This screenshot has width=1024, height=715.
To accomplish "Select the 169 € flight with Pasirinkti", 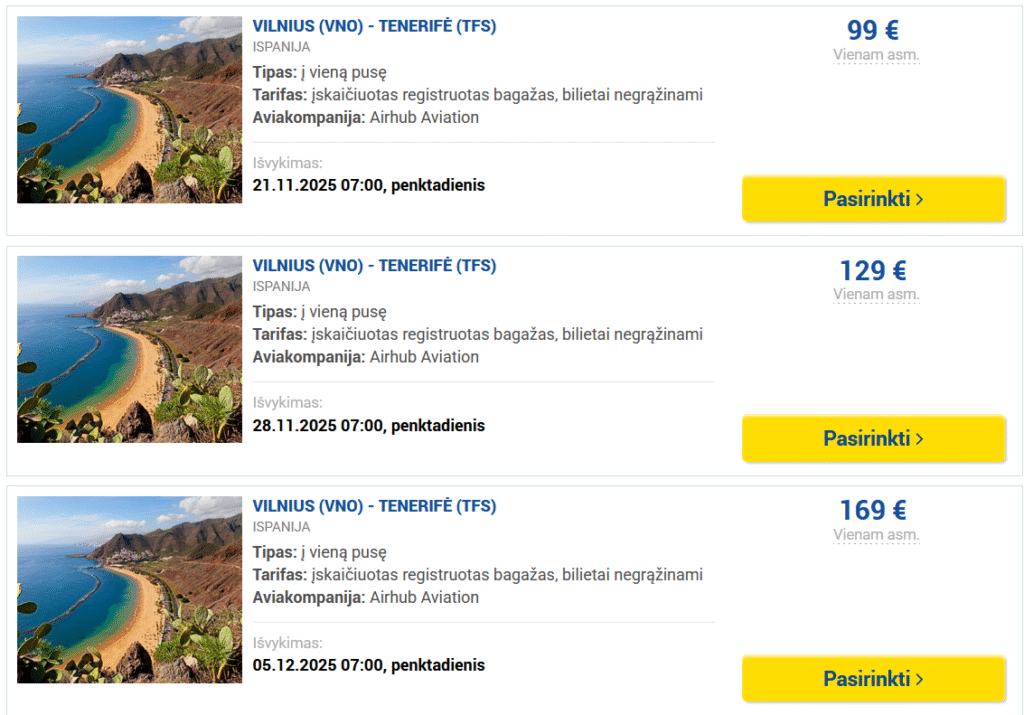I will pyautogui.click(x=873, y=679).
